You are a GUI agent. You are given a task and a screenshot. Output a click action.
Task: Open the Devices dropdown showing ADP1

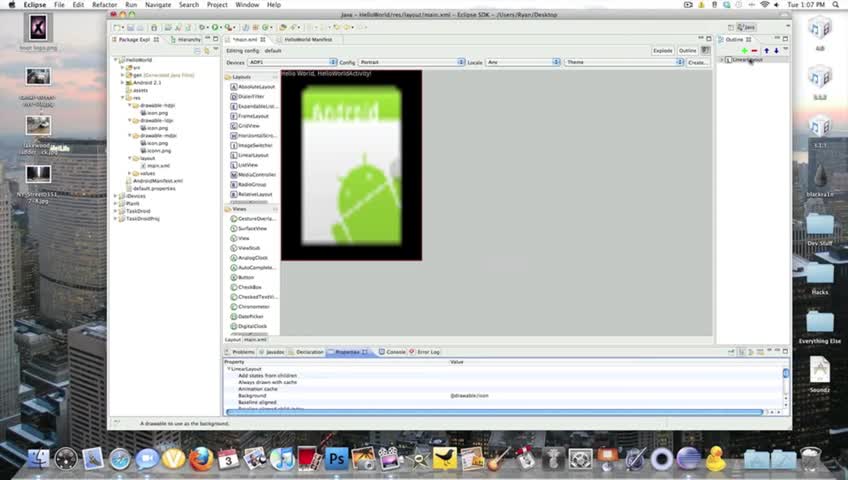(x=292, y=62)
